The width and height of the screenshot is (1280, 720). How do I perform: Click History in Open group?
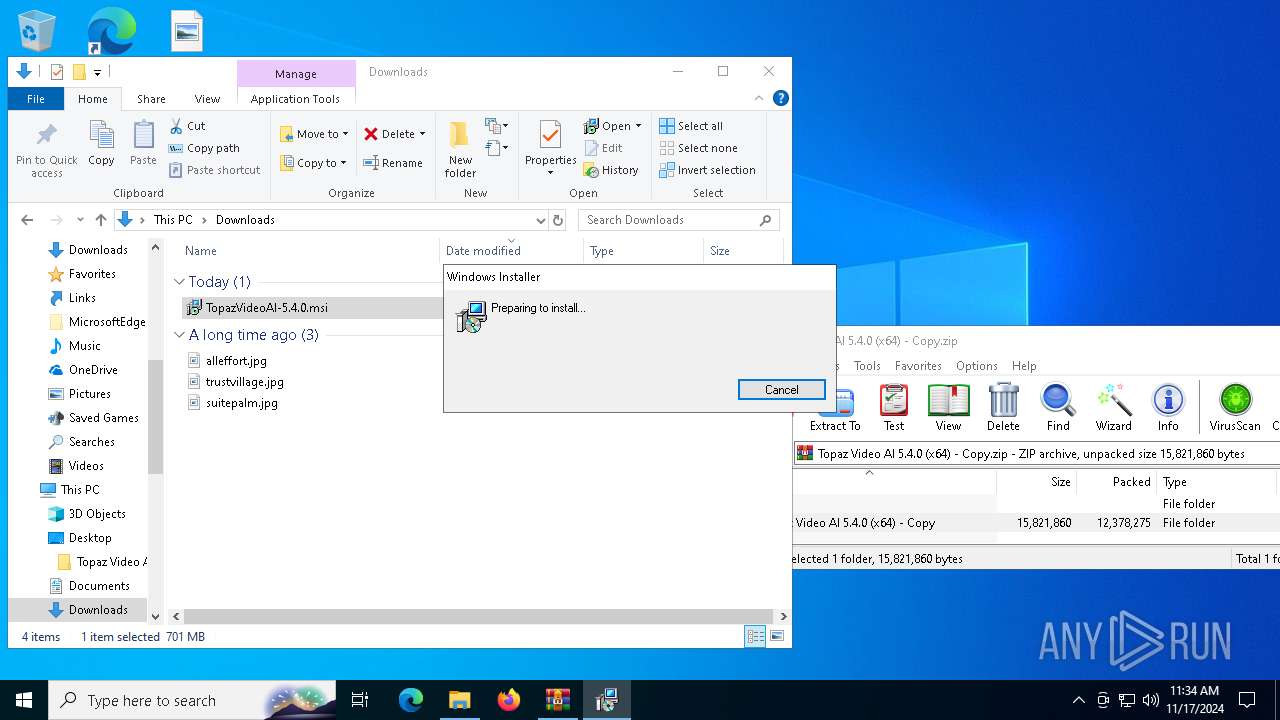611,170
